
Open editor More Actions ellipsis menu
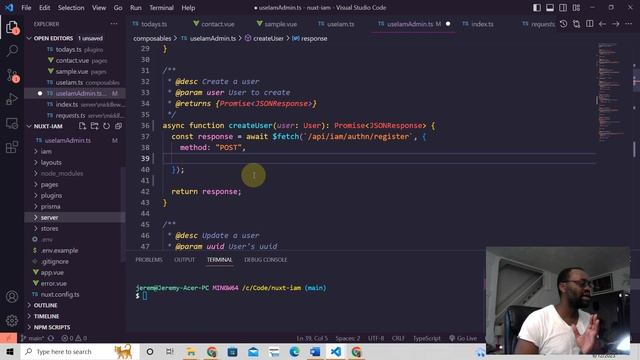(629, 24)
